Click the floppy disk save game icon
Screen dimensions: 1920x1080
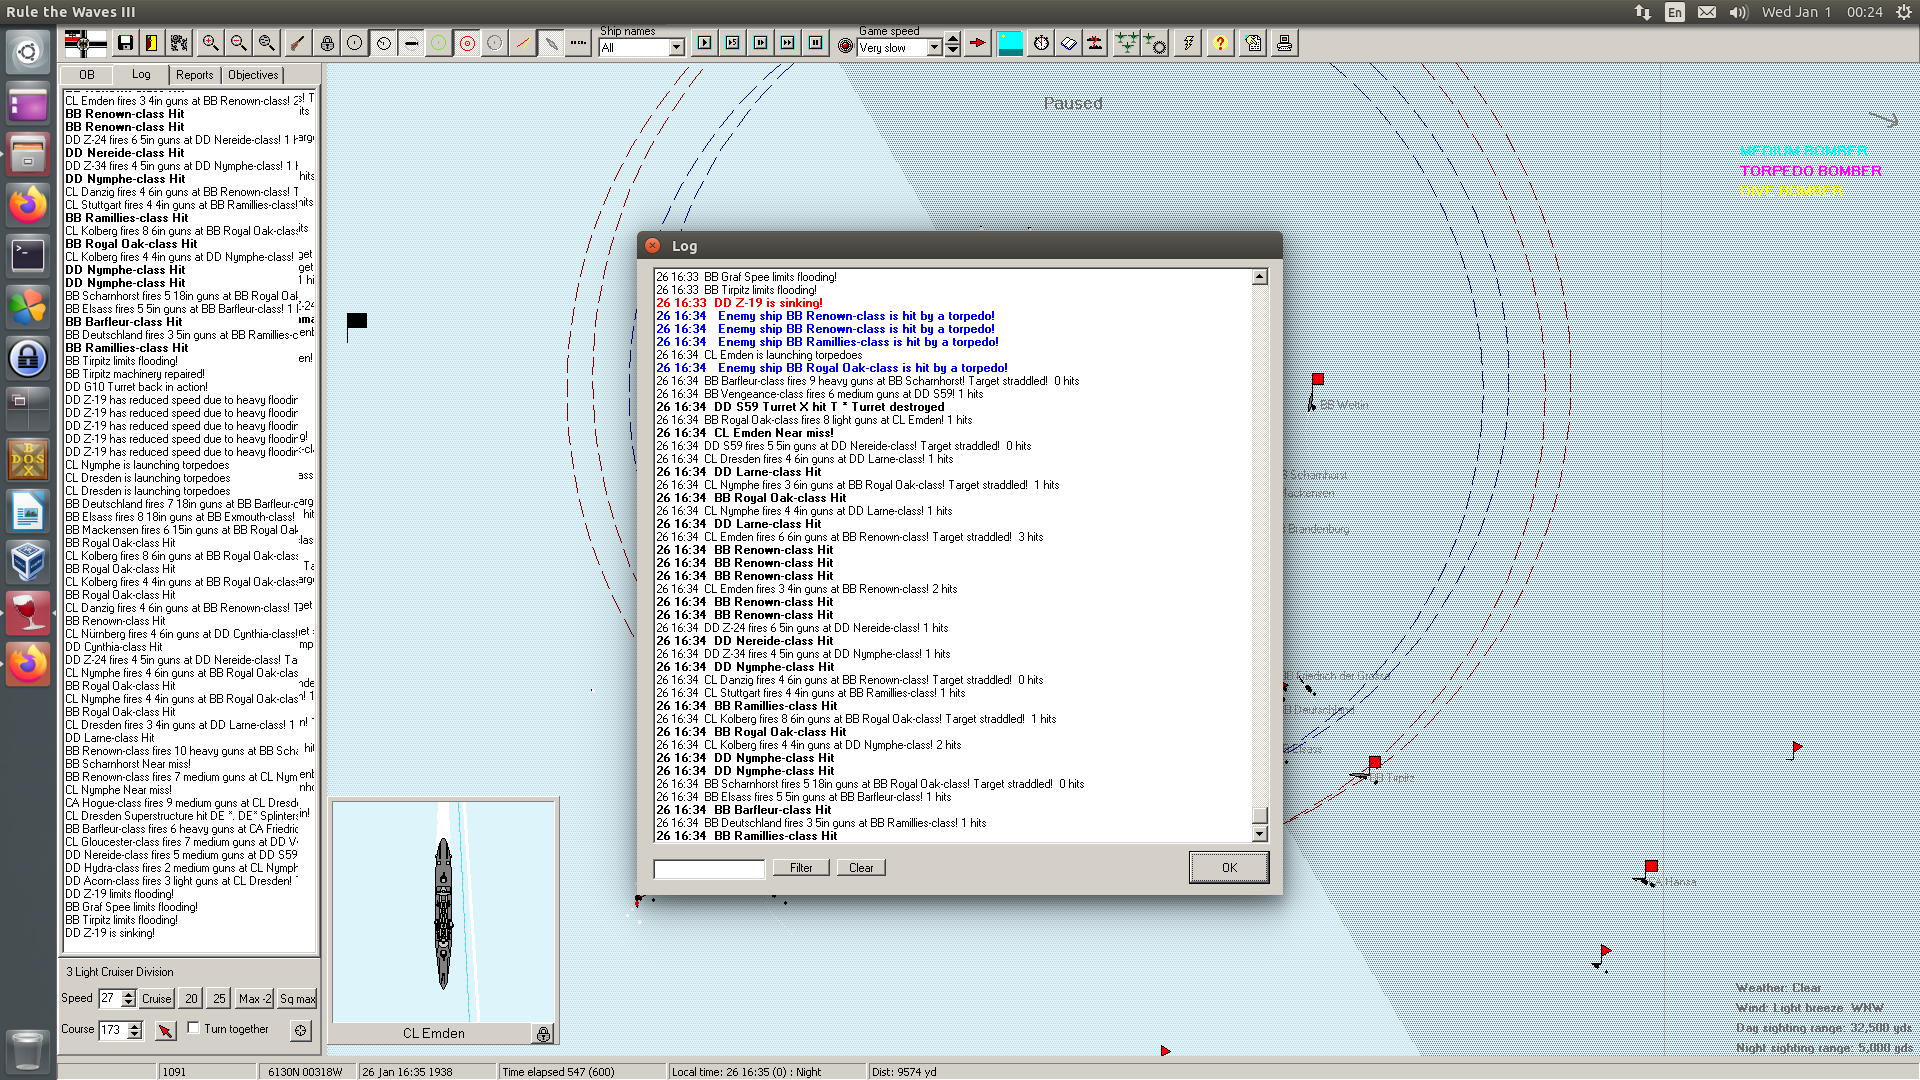125,43
